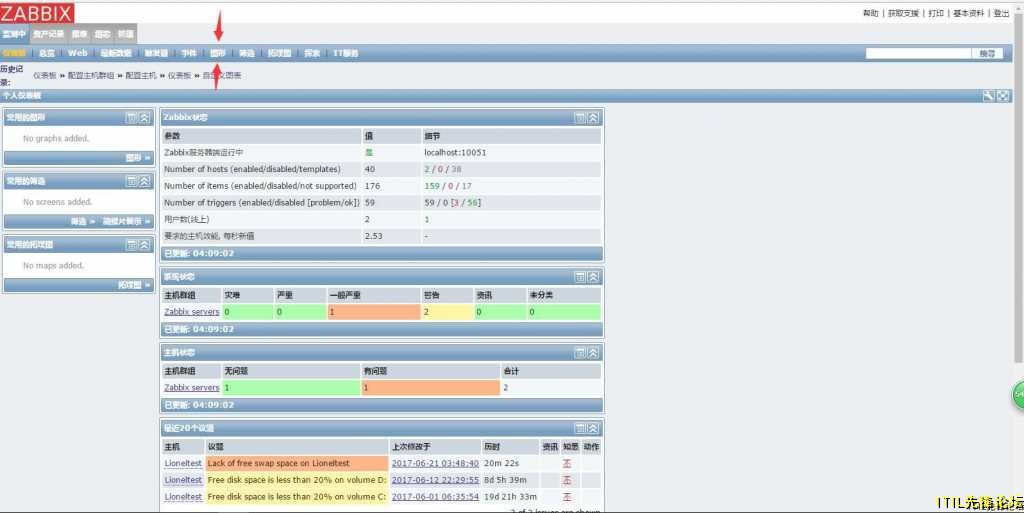Open Zabbix servers link in 主机状态
The width and height of the screenshot is (1024, 513).
click(x=192, y=388)
